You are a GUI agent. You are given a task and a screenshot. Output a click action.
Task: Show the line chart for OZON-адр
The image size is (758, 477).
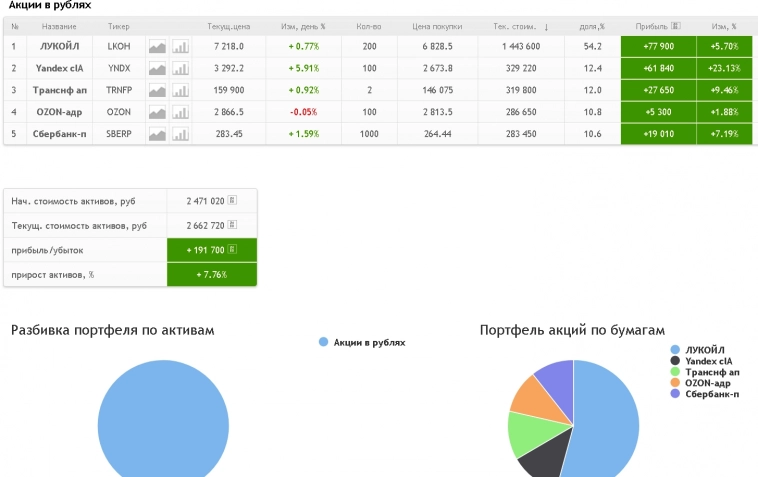coord(157,112)
